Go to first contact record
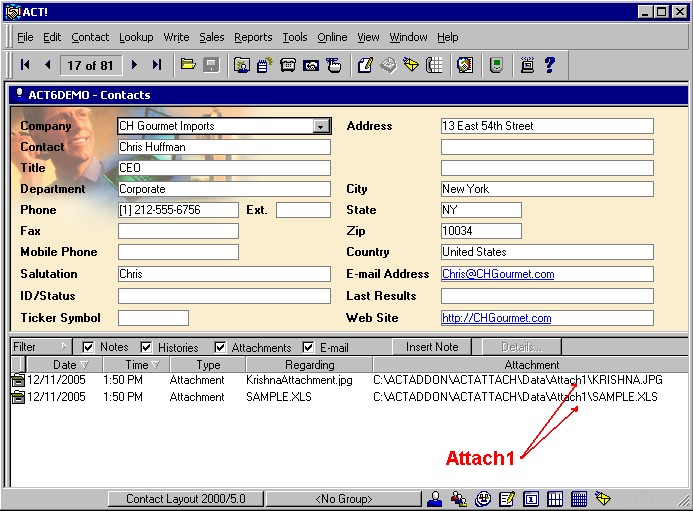The height and width of the screenshot is (511, 693). point(25,65)
